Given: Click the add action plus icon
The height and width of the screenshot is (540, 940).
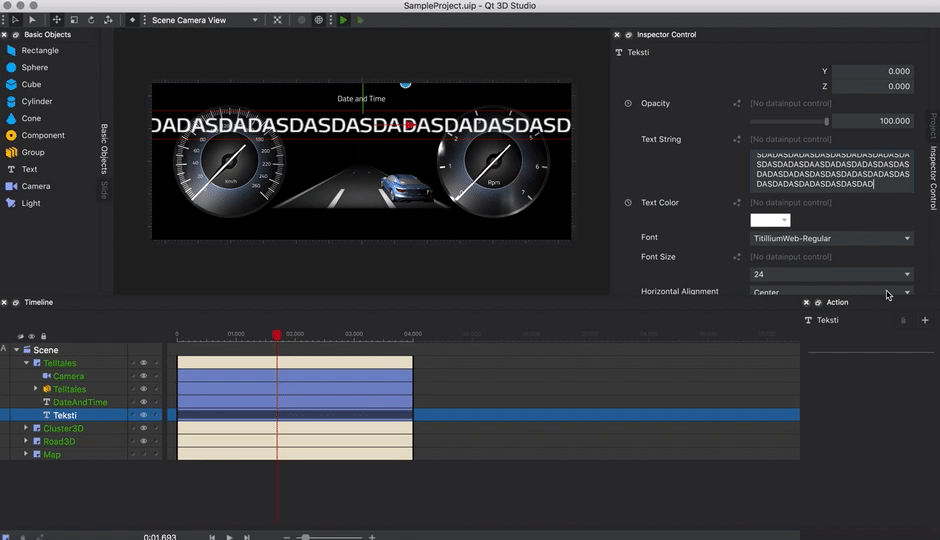Looking at the screenshot, I should tap(924, 320).
